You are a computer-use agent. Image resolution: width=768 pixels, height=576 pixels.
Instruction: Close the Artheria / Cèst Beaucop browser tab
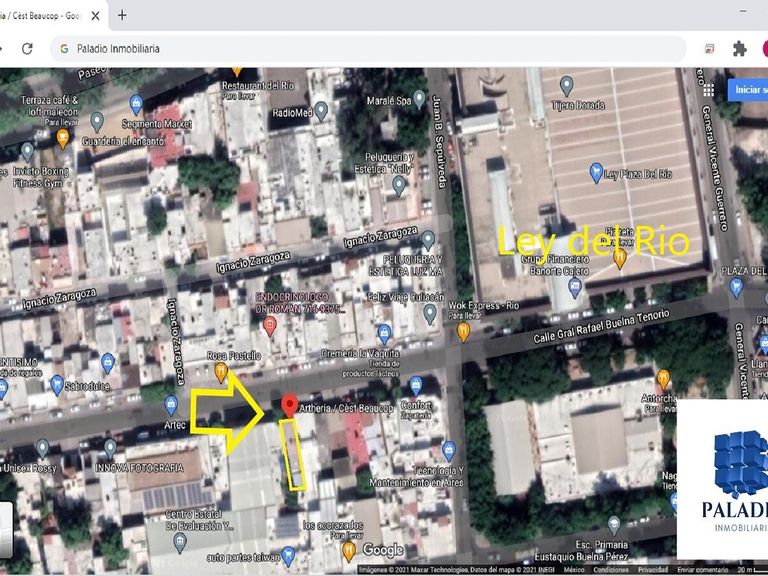coord(96,16)
